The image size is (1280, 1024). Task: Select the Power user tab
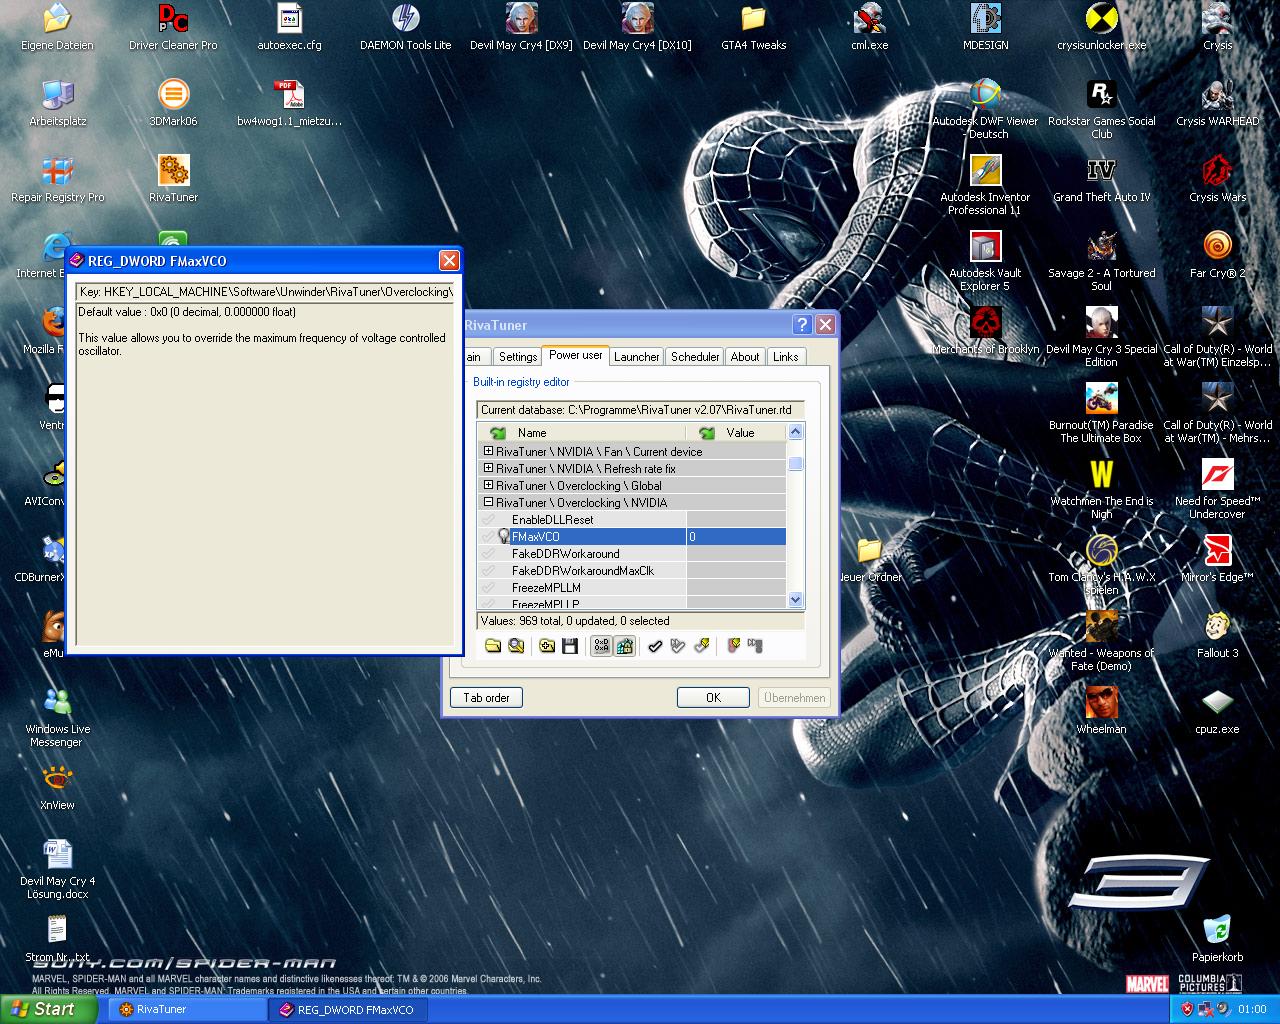click(x=576, y=355)
